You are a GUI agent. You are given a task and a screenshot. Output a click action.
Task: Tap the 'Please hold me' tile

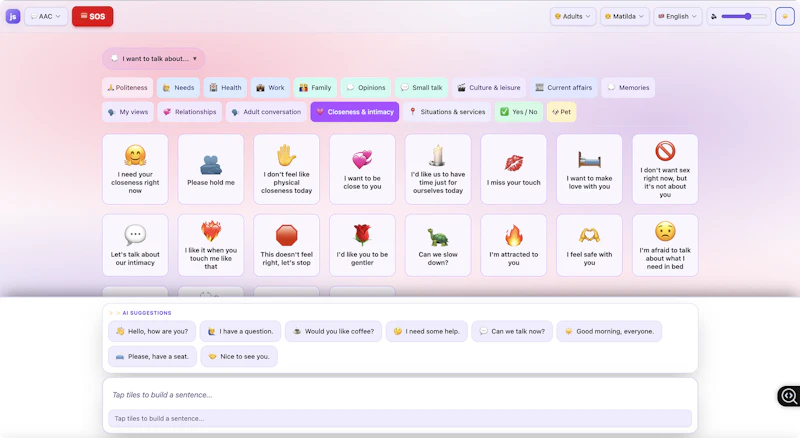[x=211, y=169]
